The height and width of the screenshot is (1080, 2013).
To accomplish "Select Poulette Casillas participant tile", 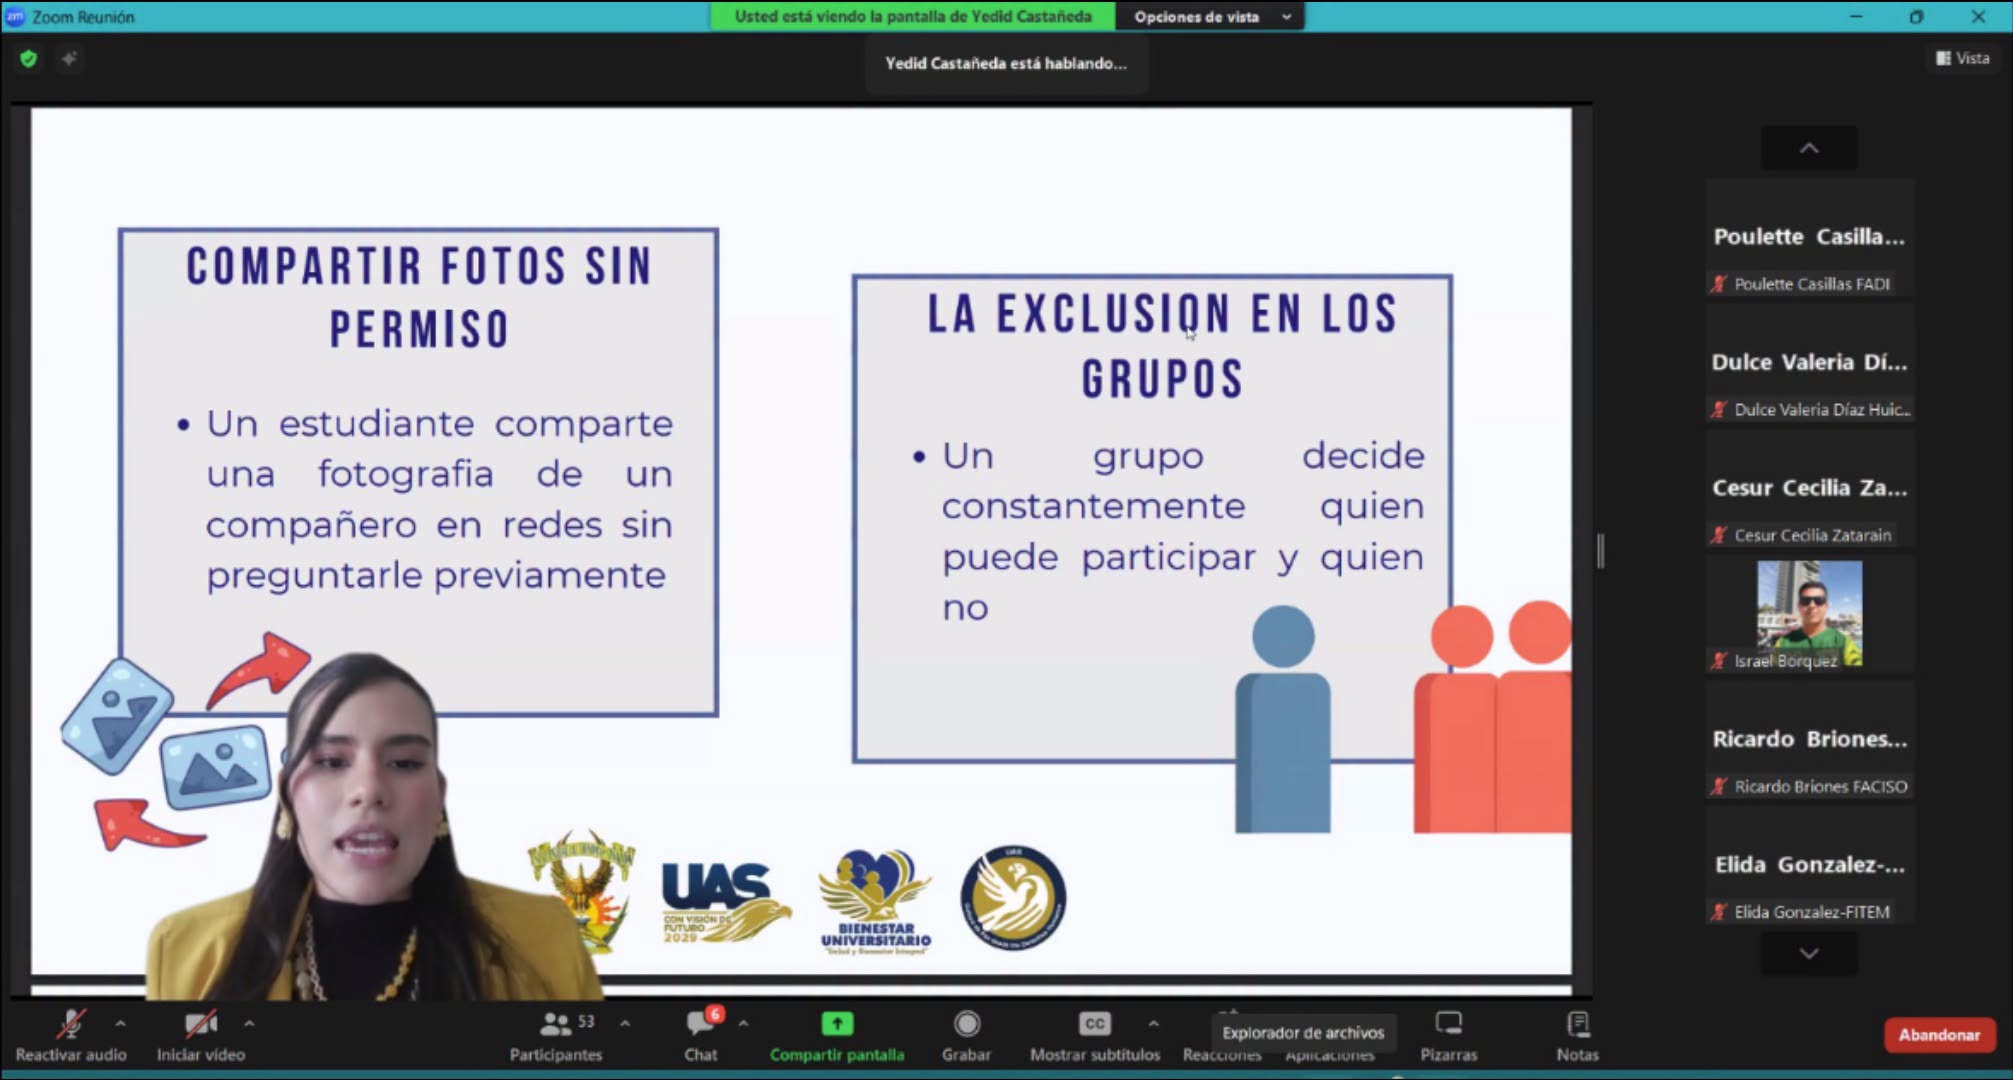I will tap(1809, 238).
